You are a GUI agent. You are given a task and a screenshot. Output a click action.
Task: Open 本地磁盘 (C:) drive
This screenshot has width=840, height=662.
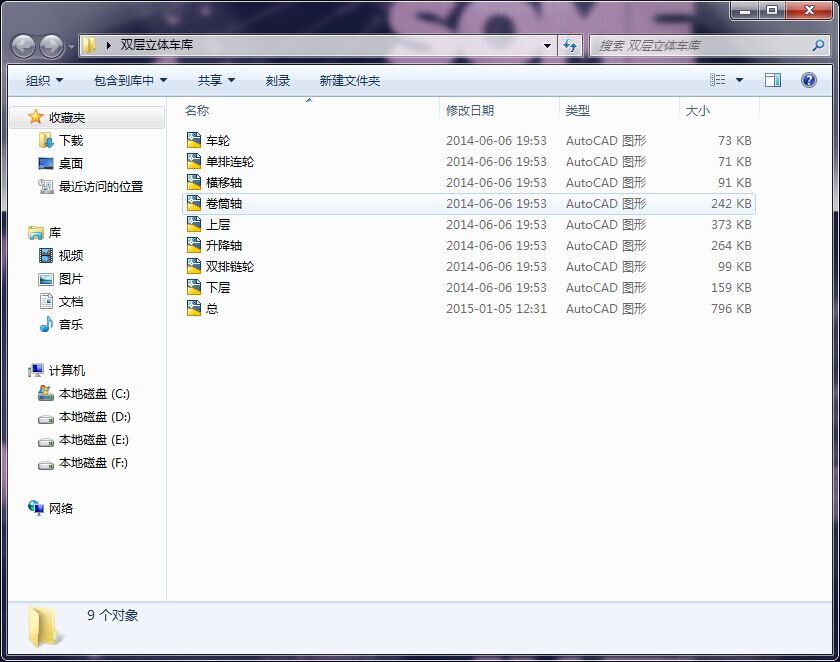click(x=84, y=394)
